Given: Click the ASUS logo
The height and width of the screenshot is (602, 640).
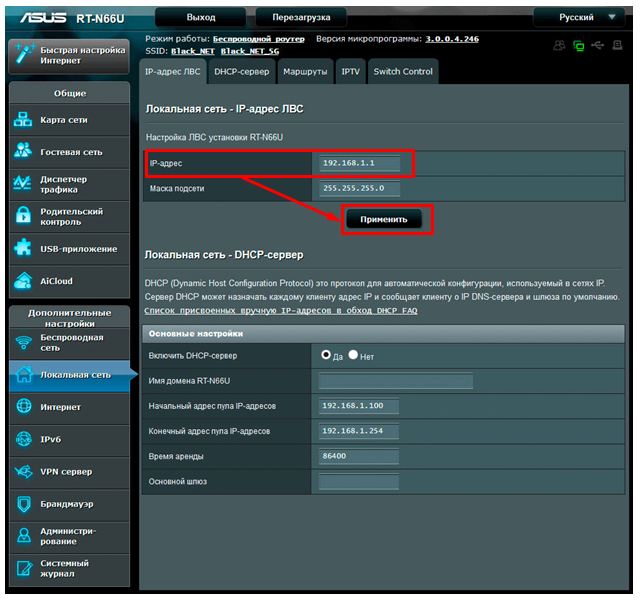Looking at the screenshot, I should point(44,18).
